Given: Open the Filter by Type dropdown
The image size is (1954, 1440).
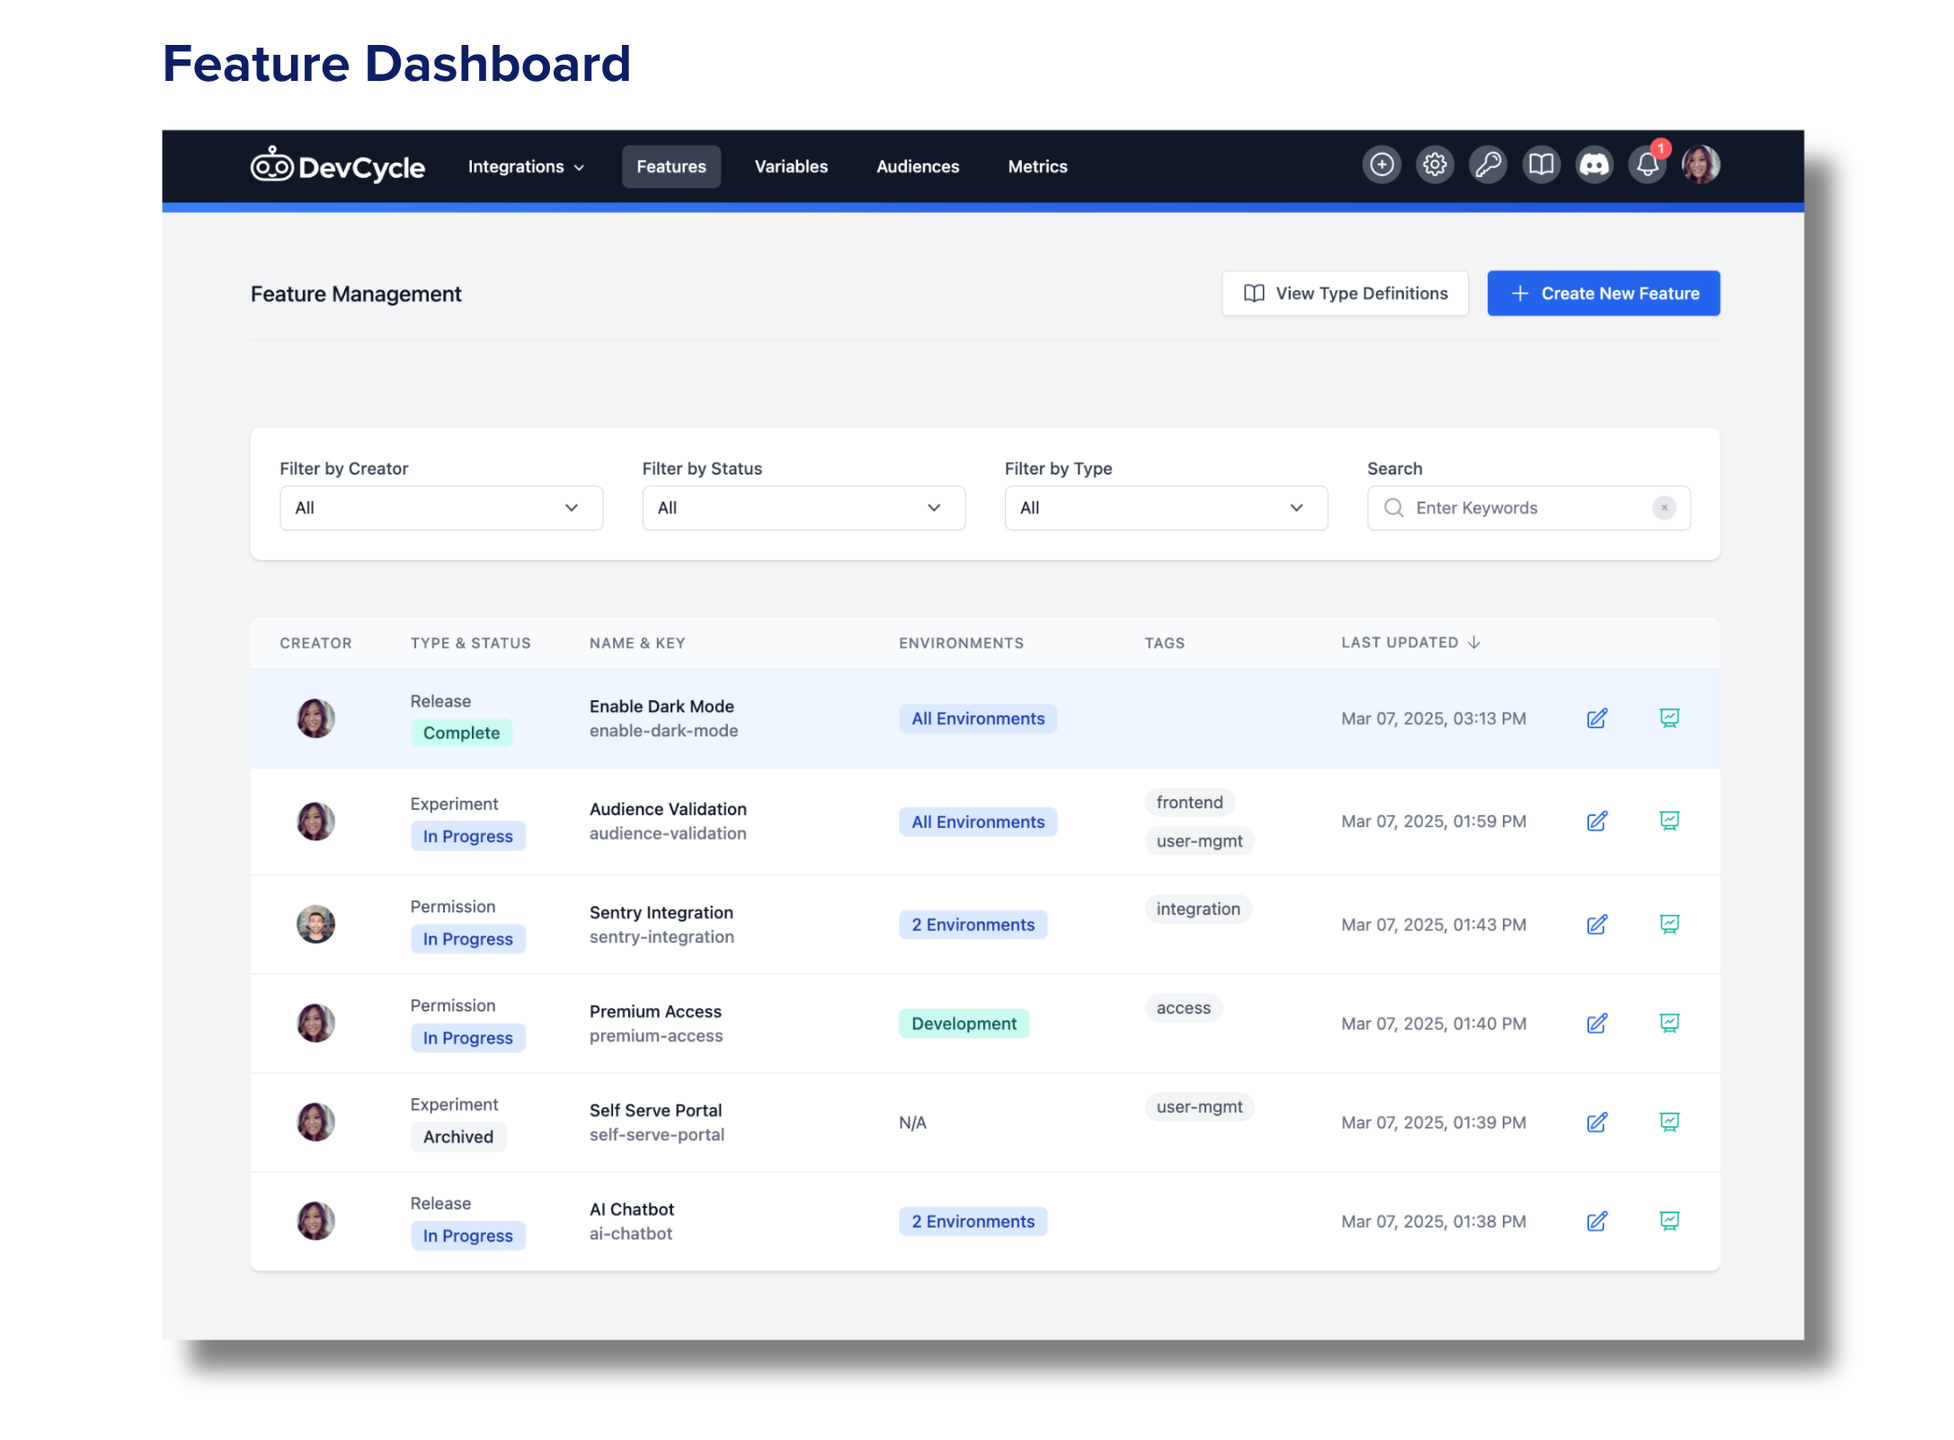Looking at the screenshot, I should (x=1165, y=508).
